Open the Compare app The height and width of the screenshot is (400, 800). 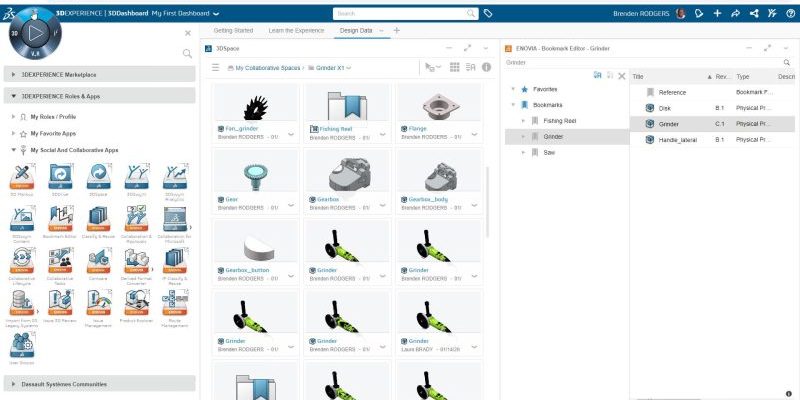click(x=98, y=260)
